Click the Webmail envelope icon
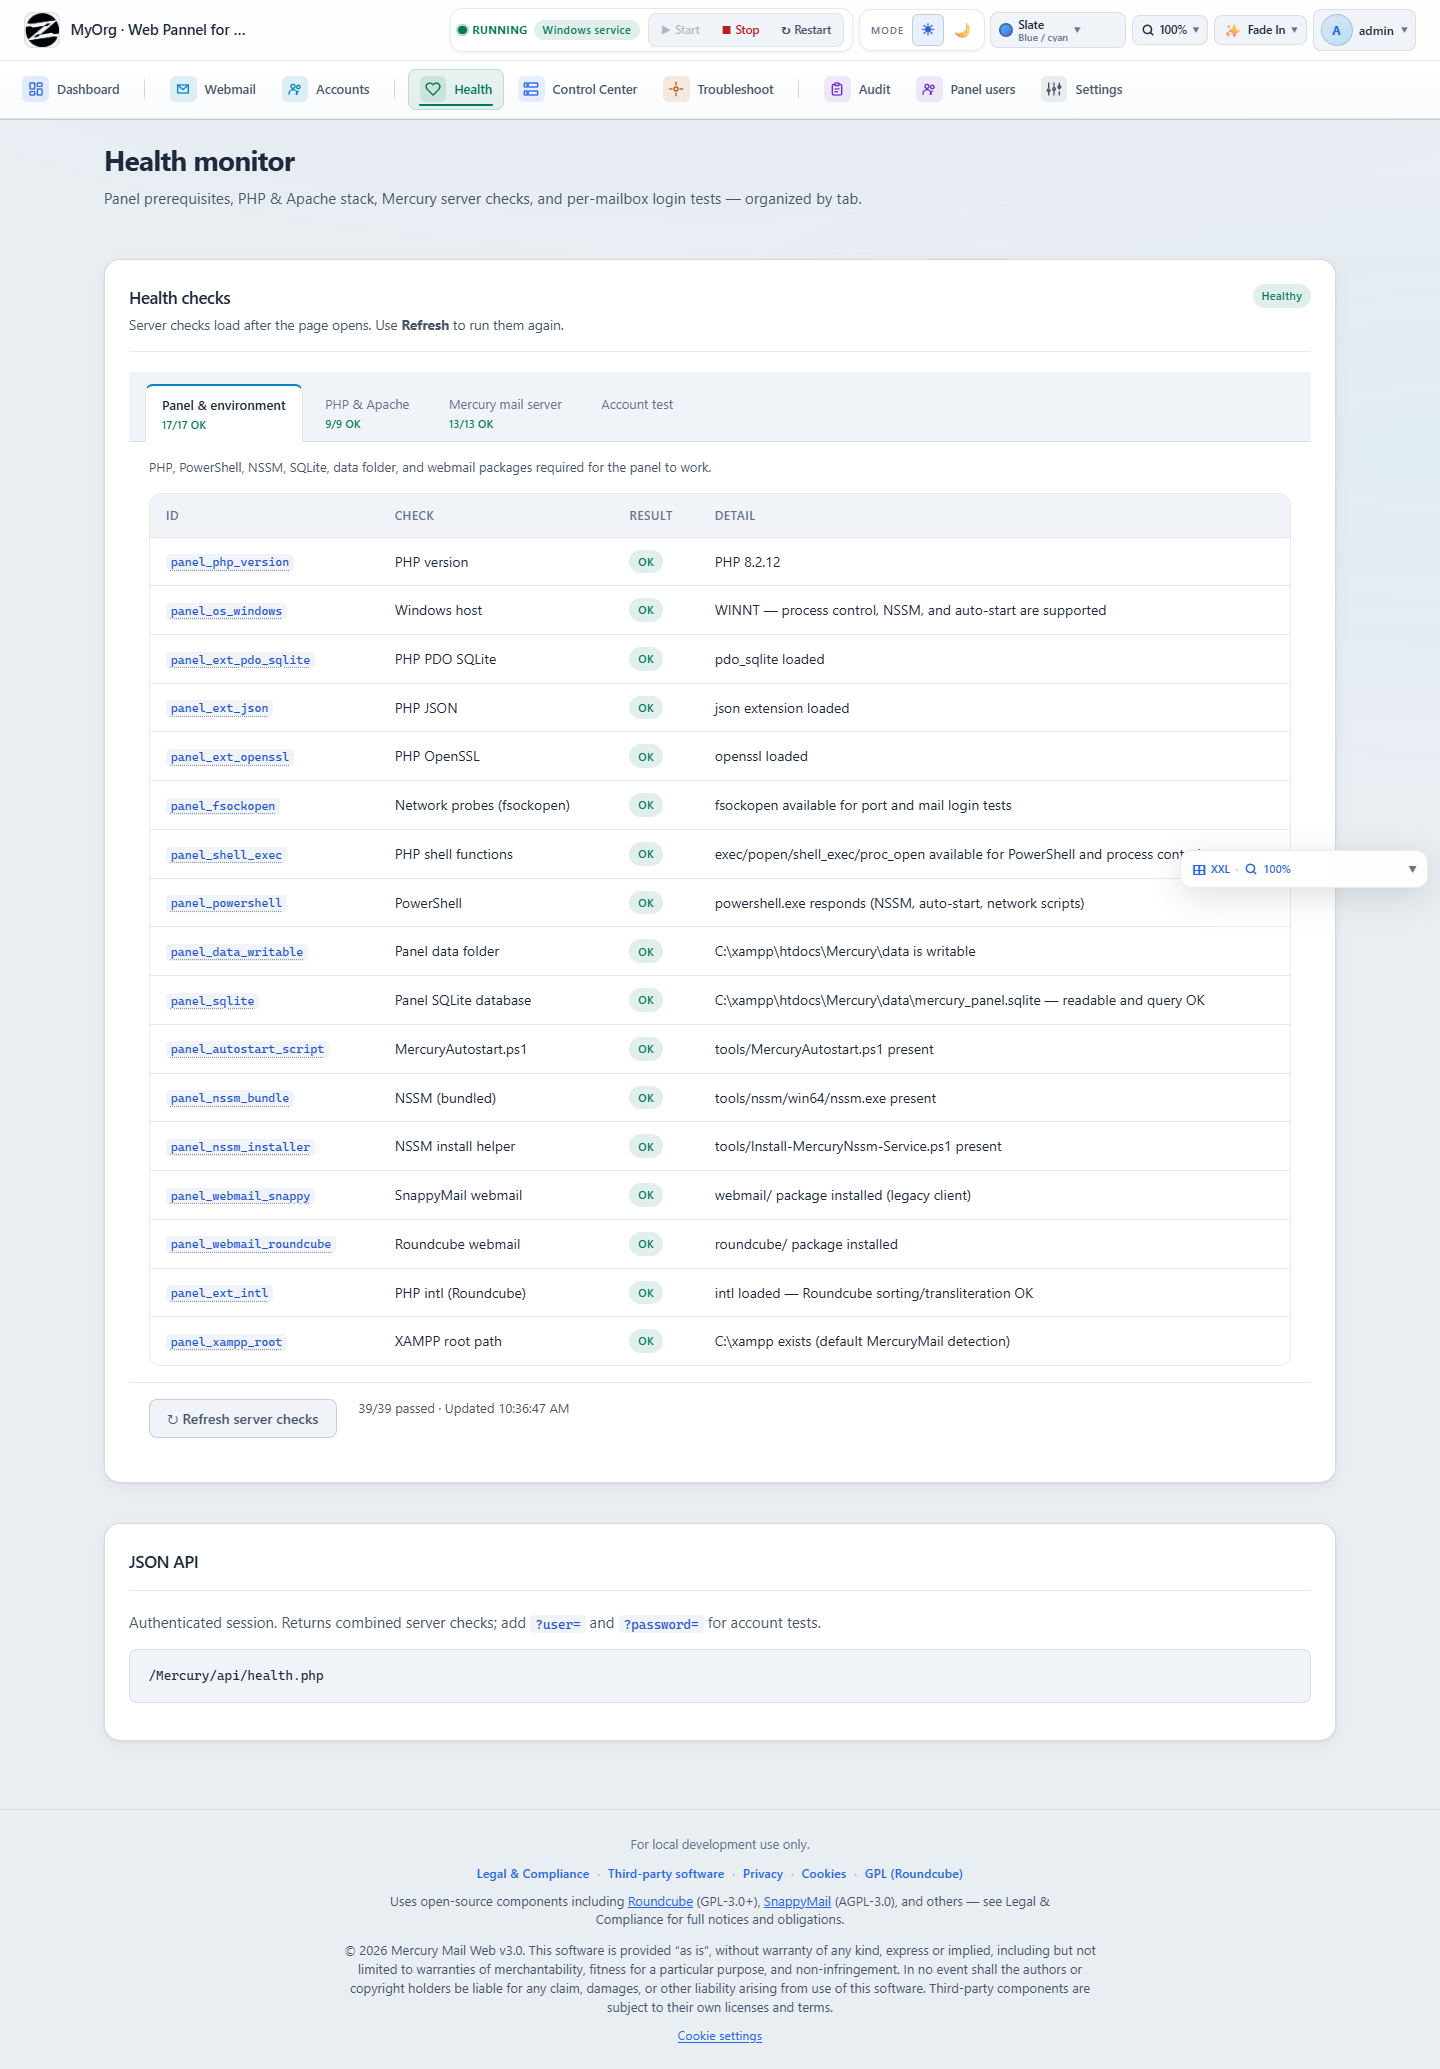 [x=183, y=89]
